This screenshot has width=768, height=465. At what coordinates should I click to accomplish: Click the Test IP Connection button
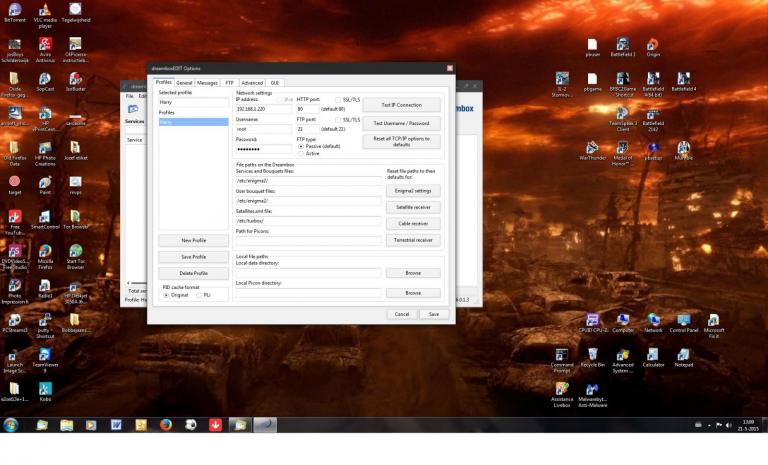pyautogui.click(x=401, y=105)
